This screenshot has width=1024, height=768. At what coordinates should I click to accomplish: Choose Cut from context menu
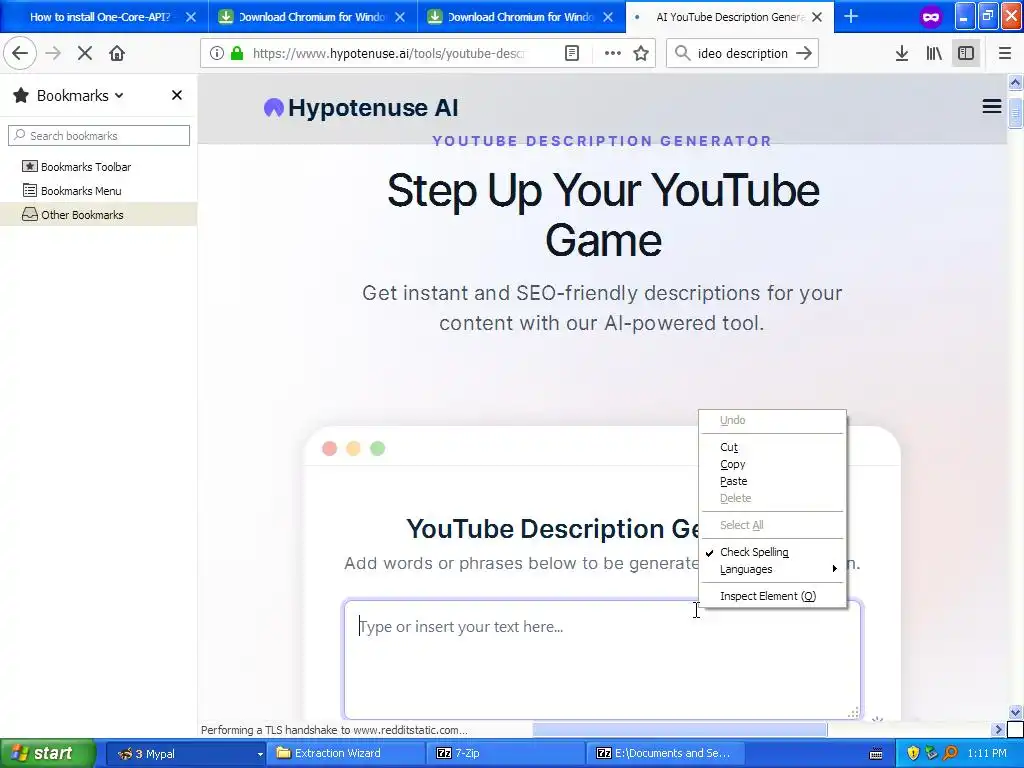pyautogui.click(x=773, y=447)
